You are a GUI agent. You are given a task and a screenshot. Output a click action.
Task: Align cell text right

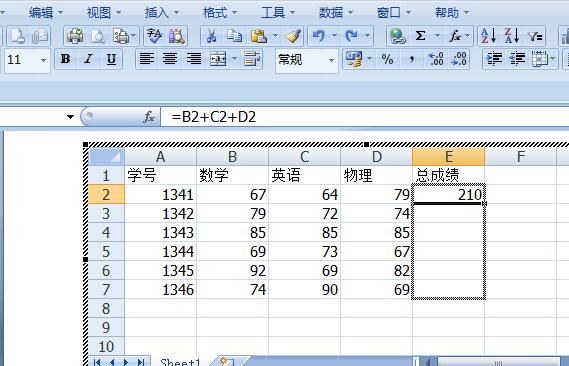(194, 59)
